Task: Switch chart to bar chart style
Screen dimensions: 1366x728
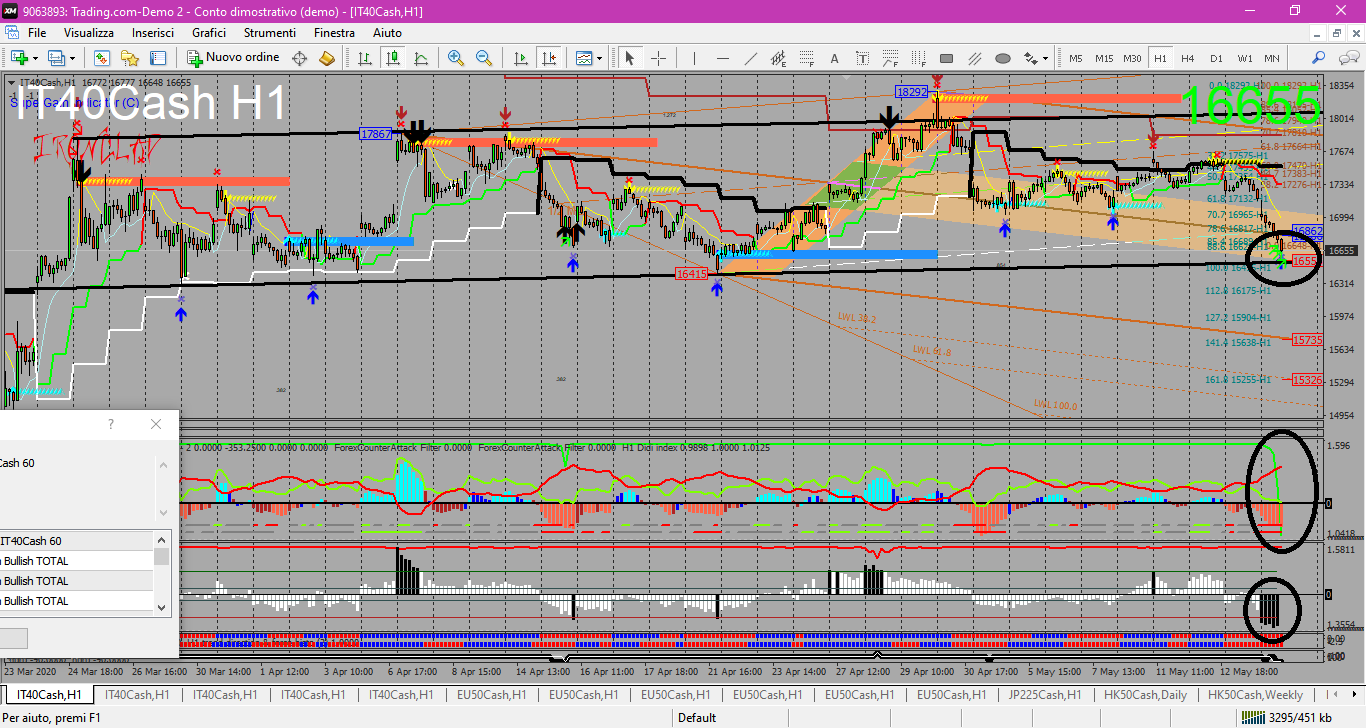Action: point(365,58)
